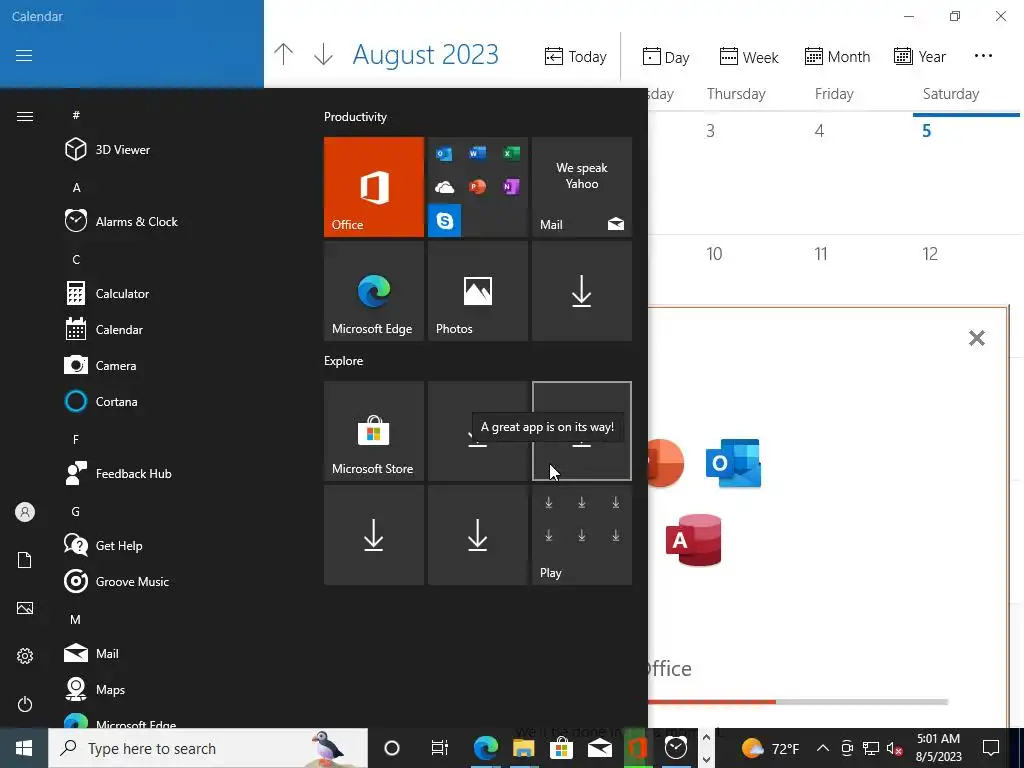This screenshot has width=1024, height=768.
Task: Click the Outlook icon in Office popup
Action: pyautogui.click(x=733, y=463)
